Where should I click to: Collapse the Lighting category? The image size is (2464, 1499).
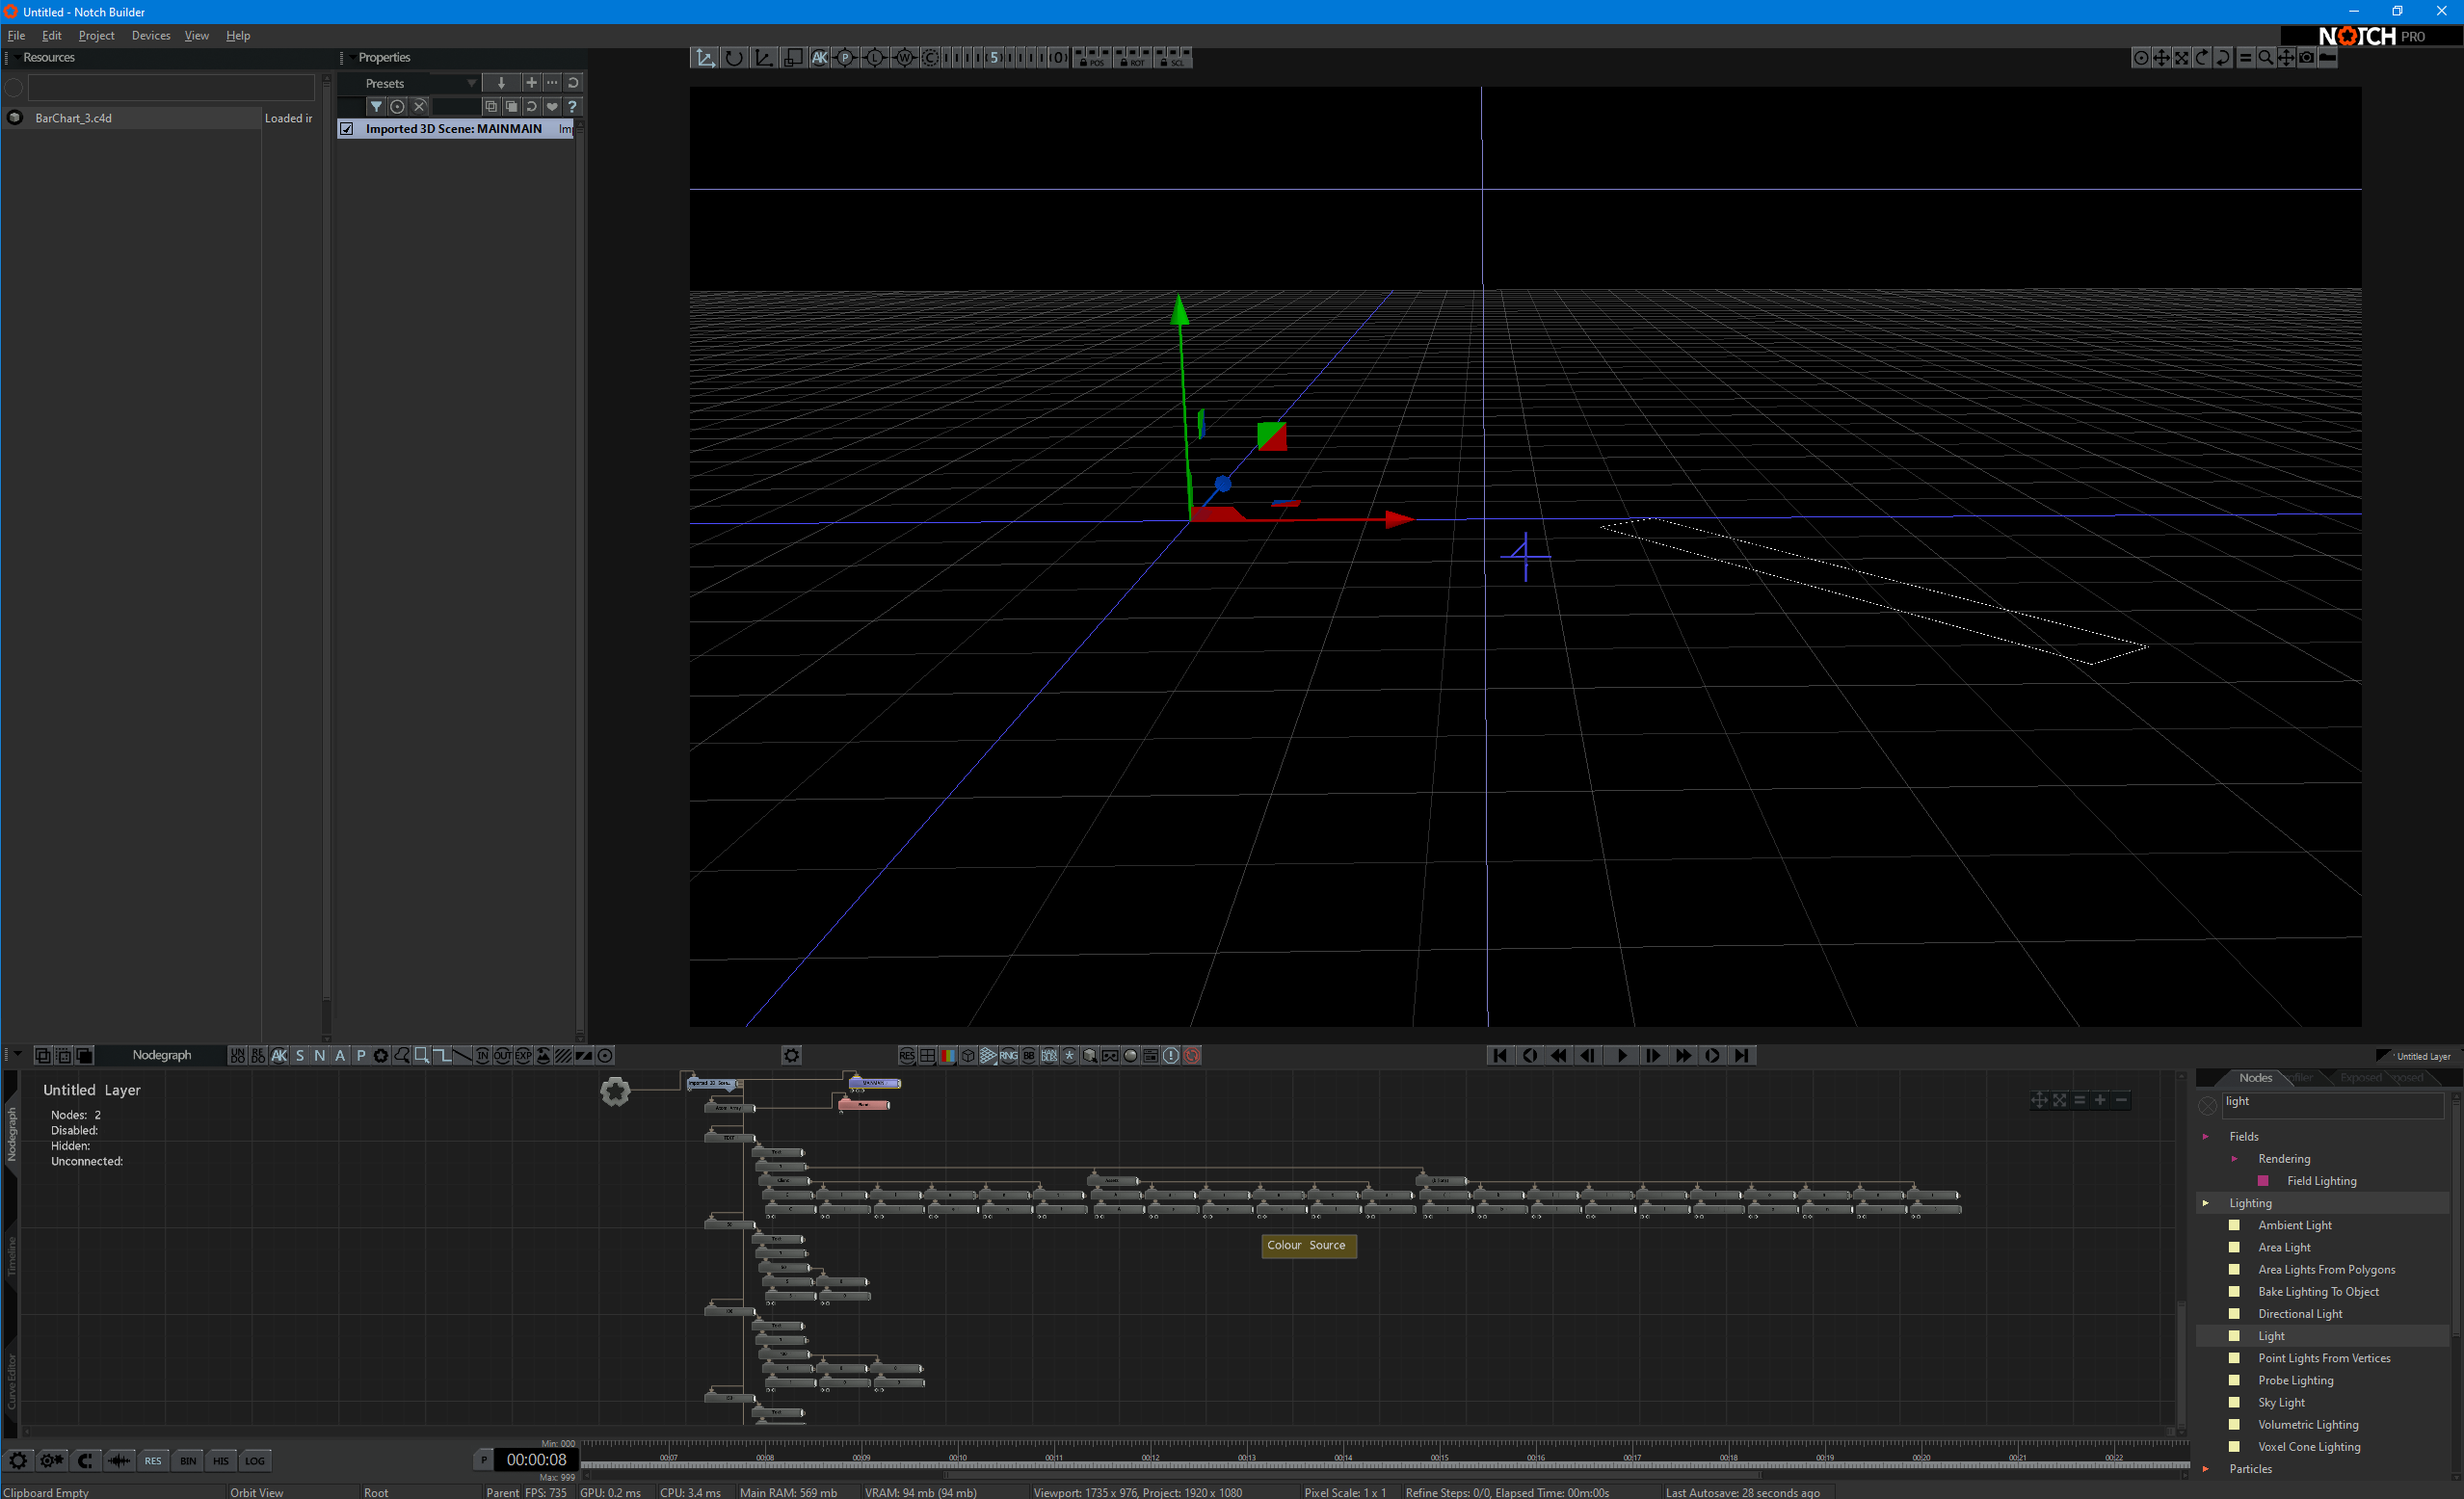(2205, 1203)
